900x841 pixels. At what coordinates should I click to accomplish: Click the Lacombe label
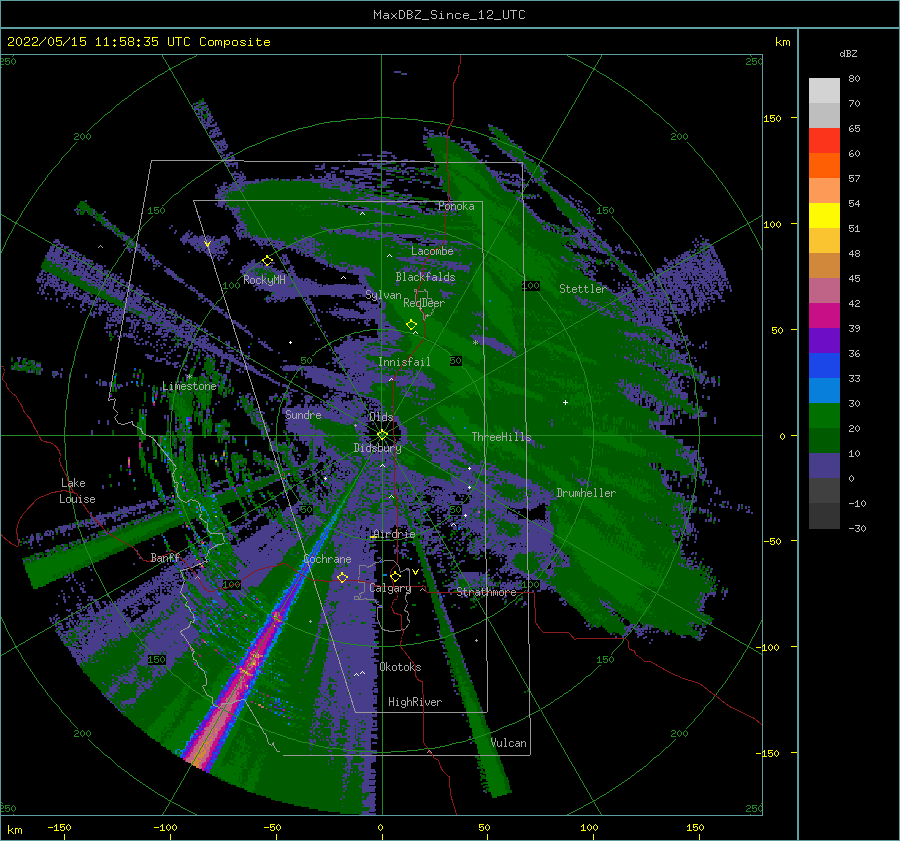point(432,251)
